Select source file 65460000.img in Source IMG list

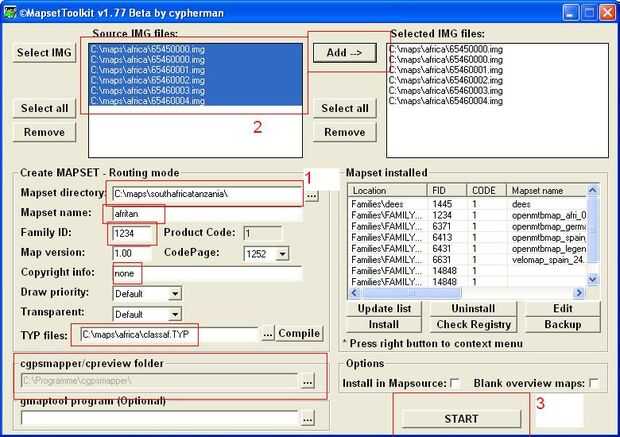[195, 60]
